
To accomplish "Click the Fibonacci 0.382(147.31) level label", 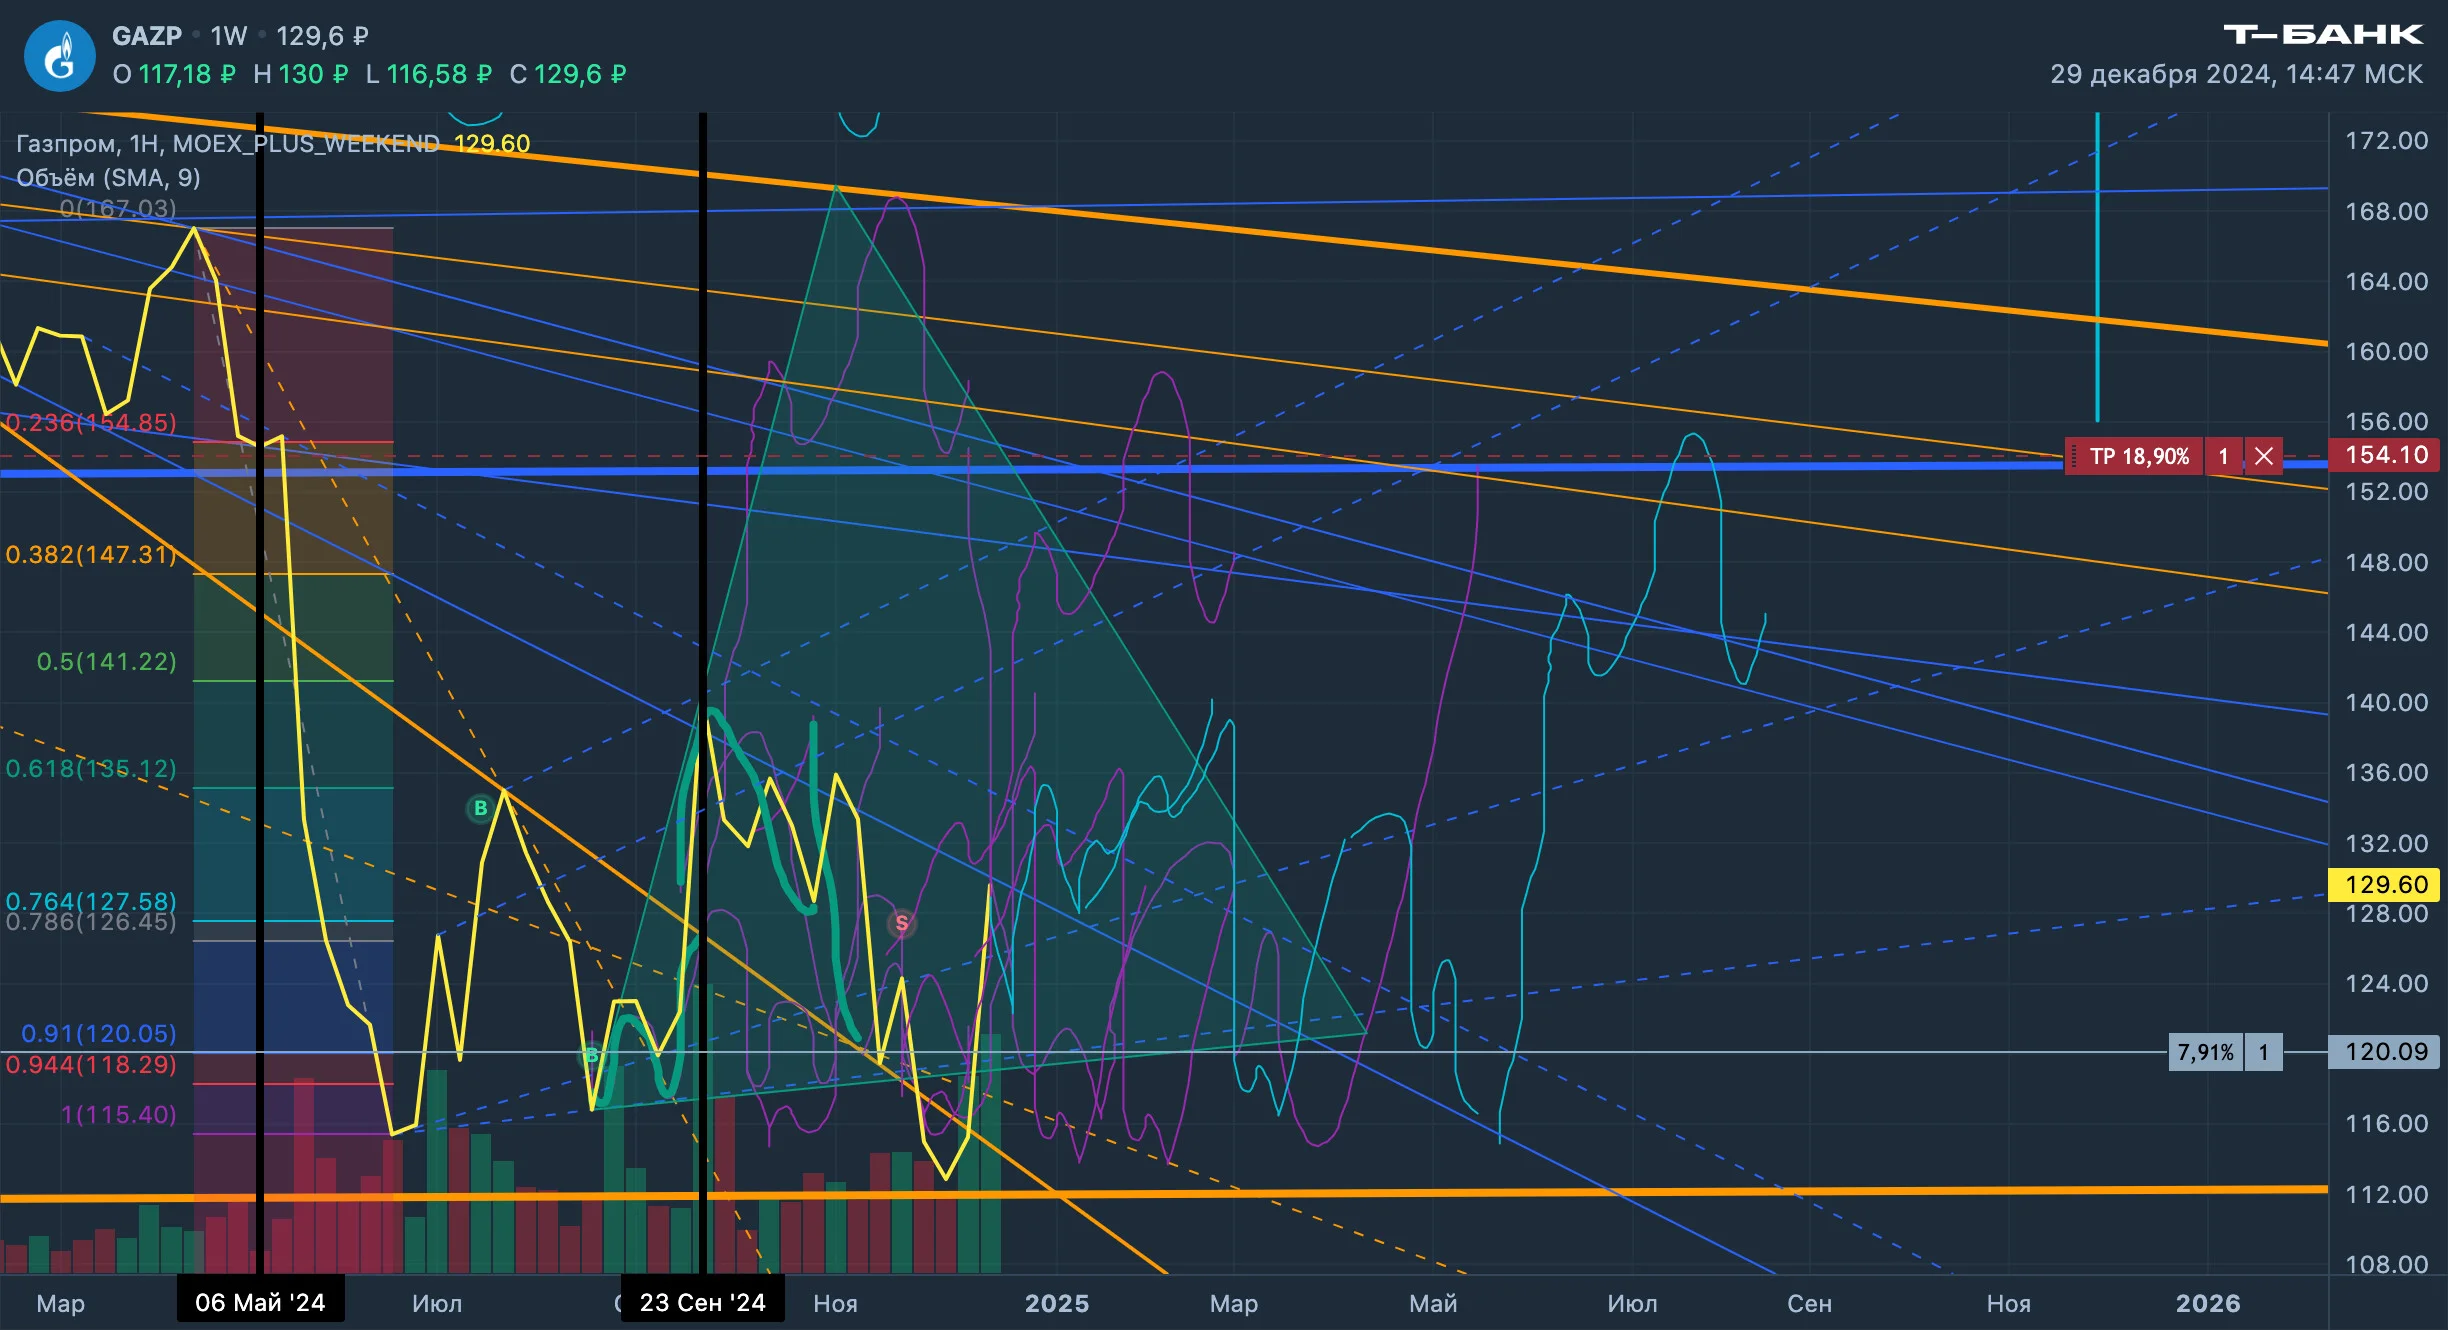I will tap(91, 555).
